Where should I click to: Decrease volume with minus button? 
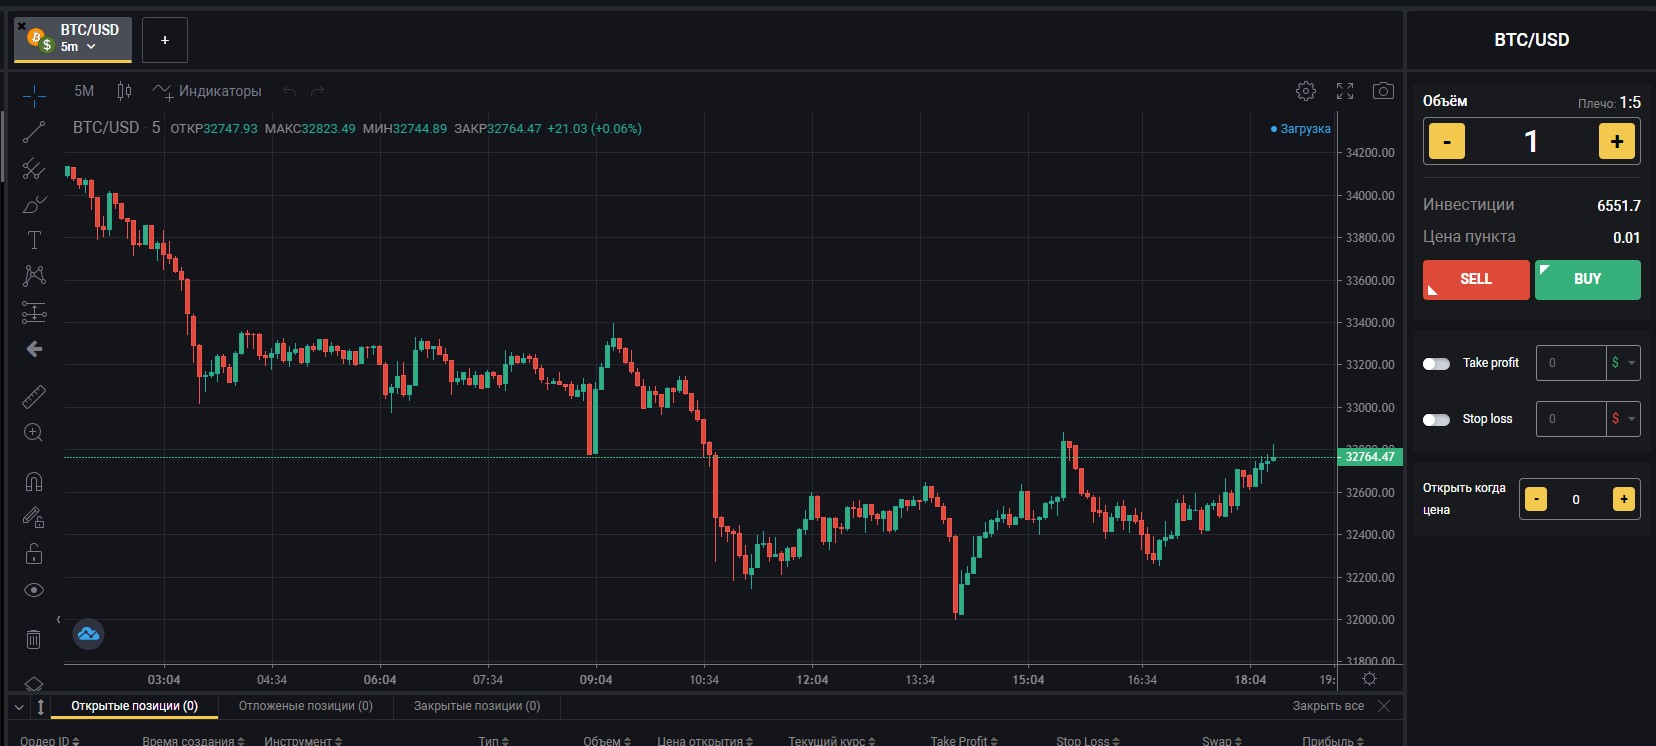(x=1446, y=142)
